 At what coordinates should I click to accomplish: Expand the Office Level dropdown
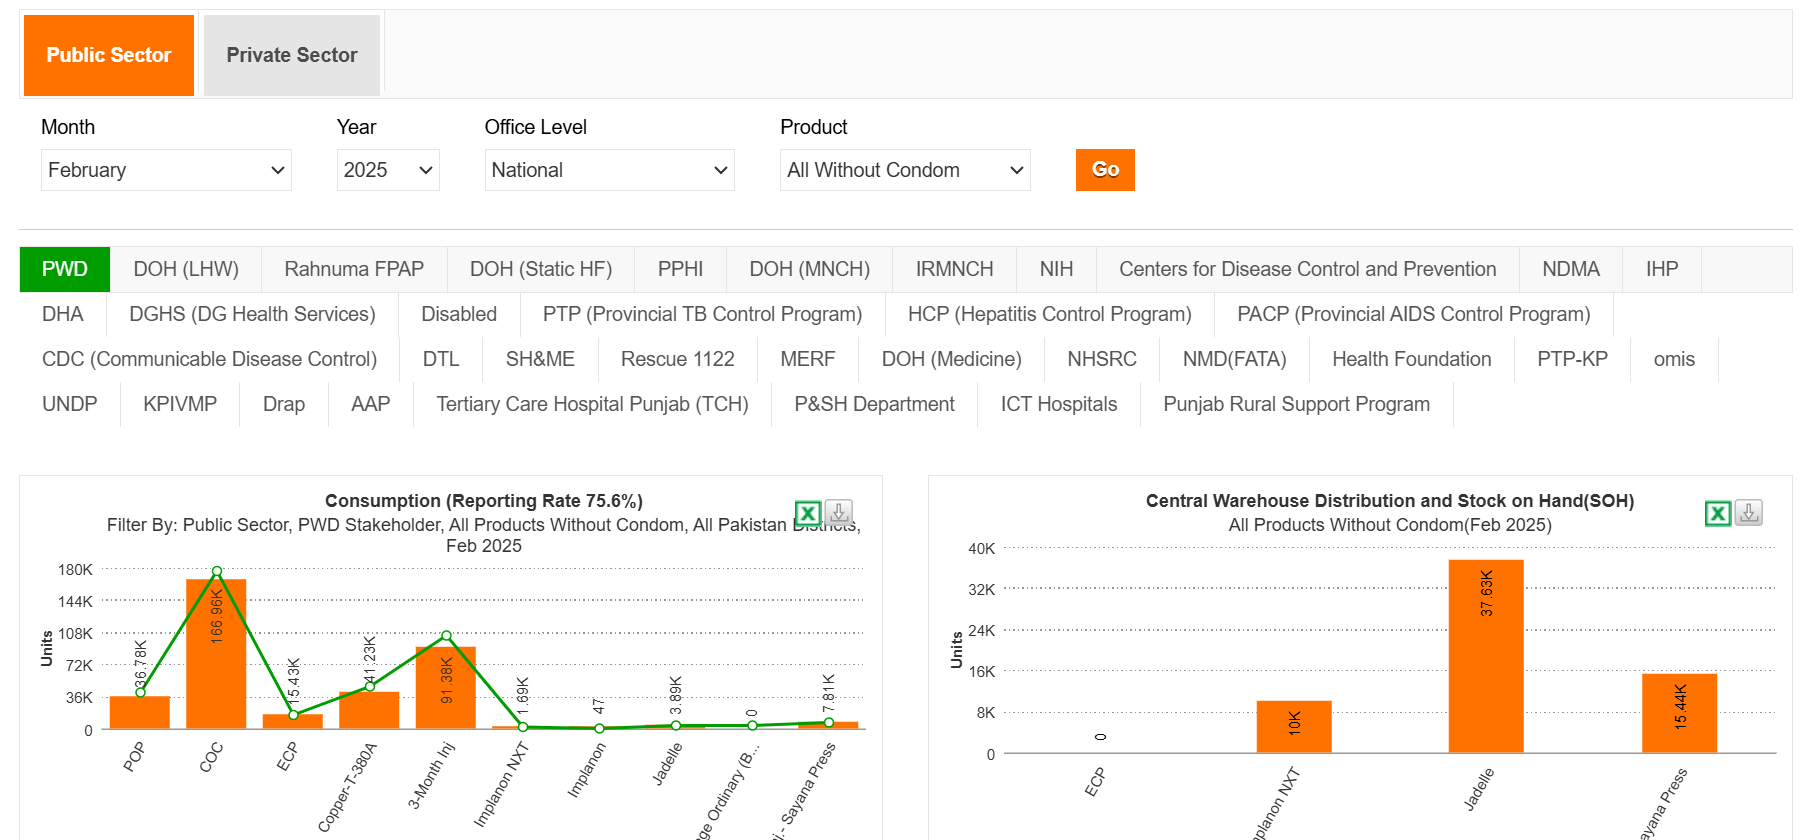[609, 170]
